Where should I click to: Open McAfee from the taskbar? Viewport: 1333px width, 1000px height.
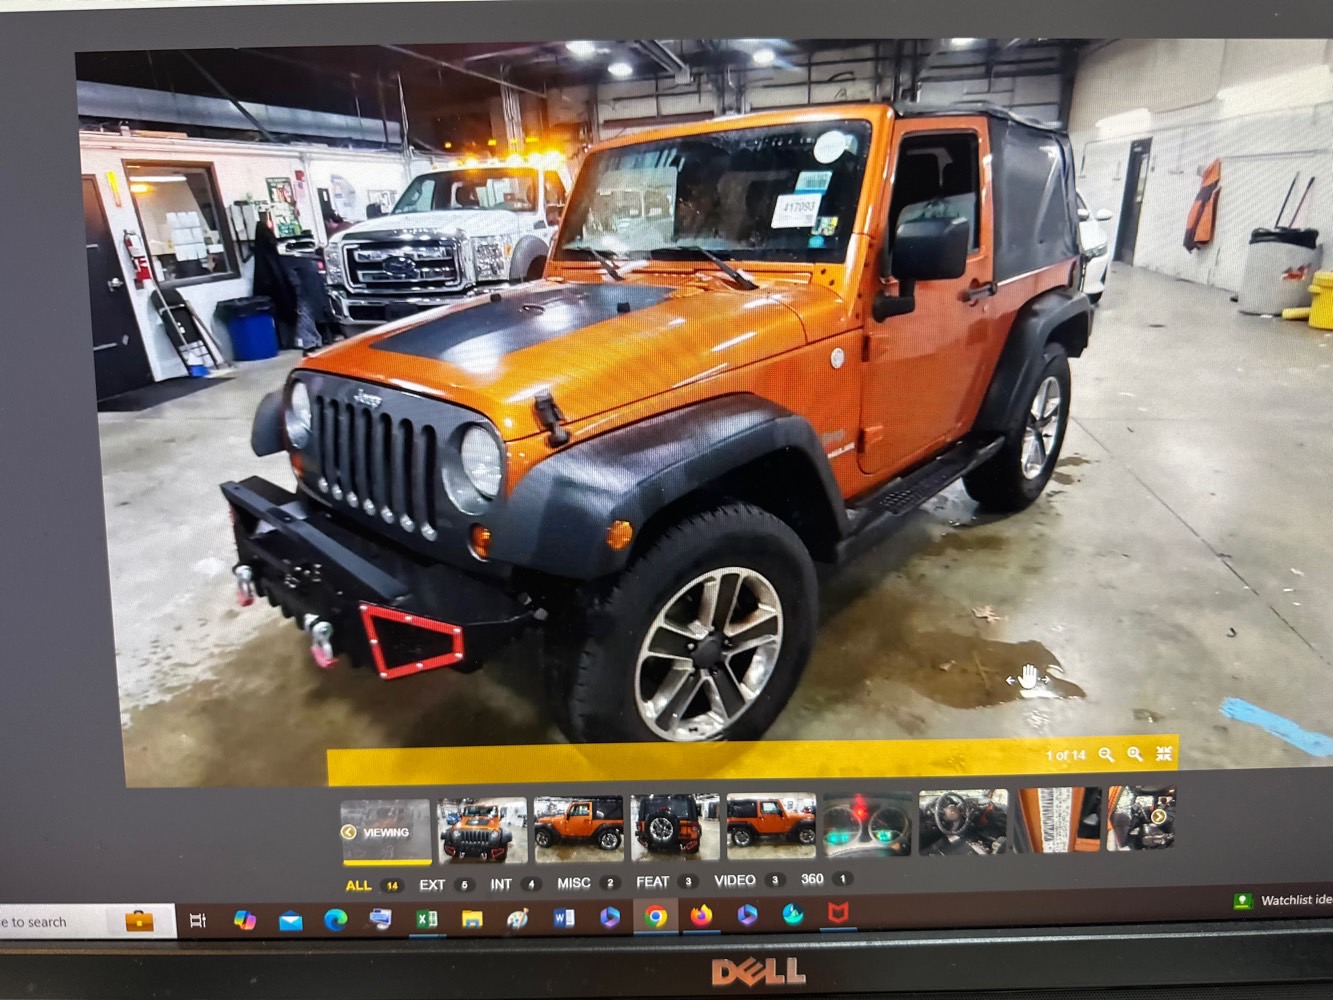(838, 913)
